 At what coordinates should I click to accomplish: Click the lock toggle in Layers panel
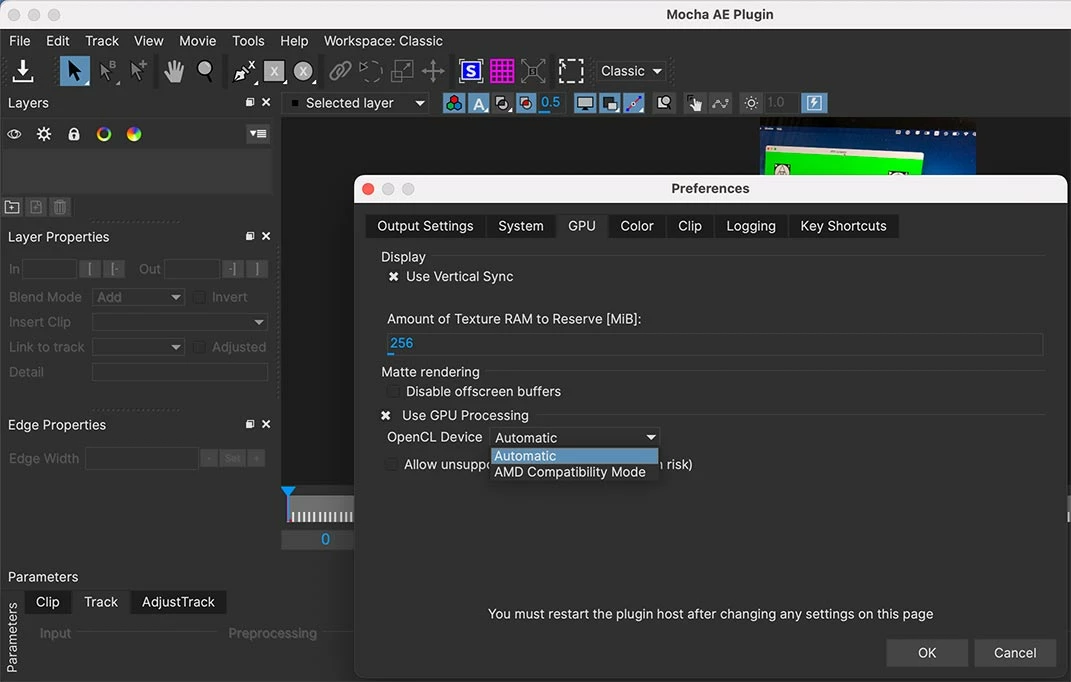pos(74,134)
